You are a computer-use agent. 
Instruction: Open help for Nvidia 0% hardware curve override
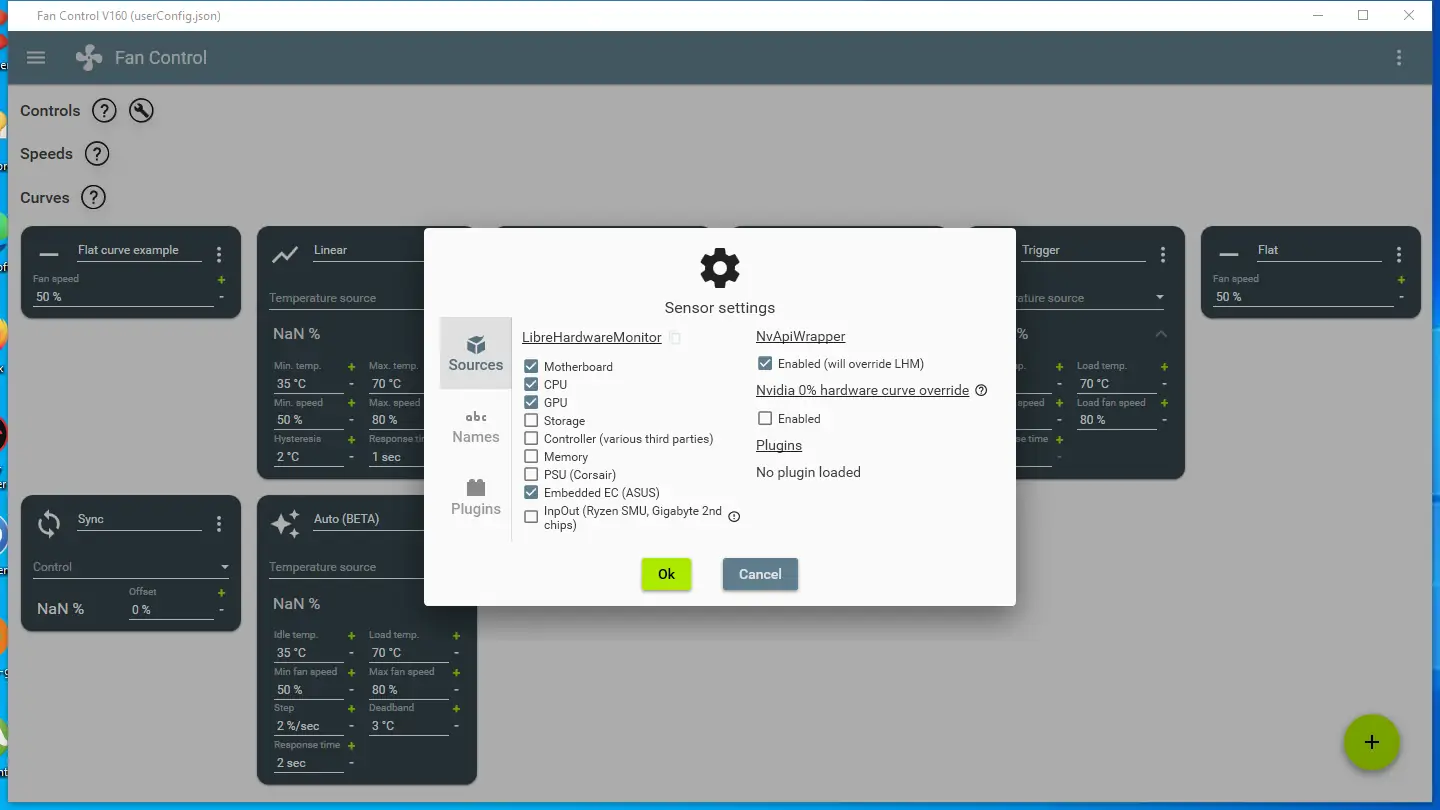tap(981, 390)
